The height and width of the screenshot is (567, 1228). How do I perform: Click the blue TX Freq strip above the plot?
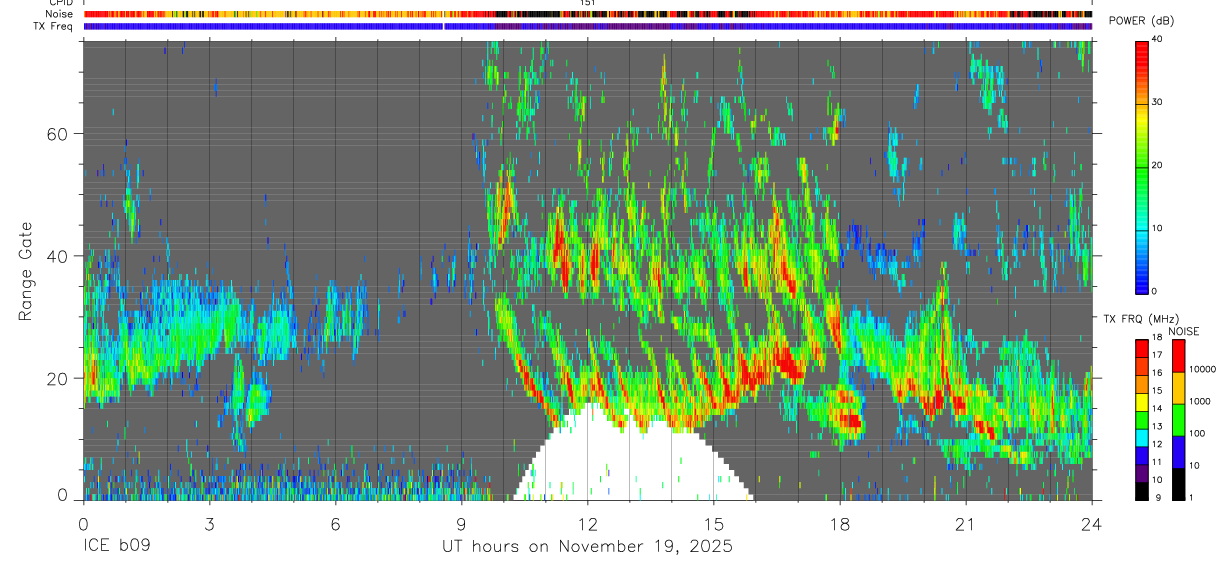(588, 26)
